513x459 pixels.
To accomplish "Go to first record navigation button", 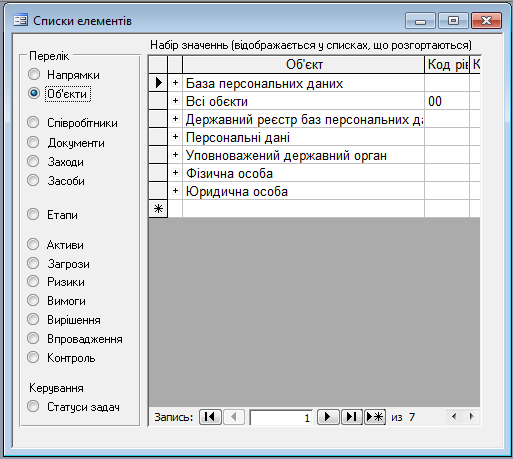I will pos(210,417).
